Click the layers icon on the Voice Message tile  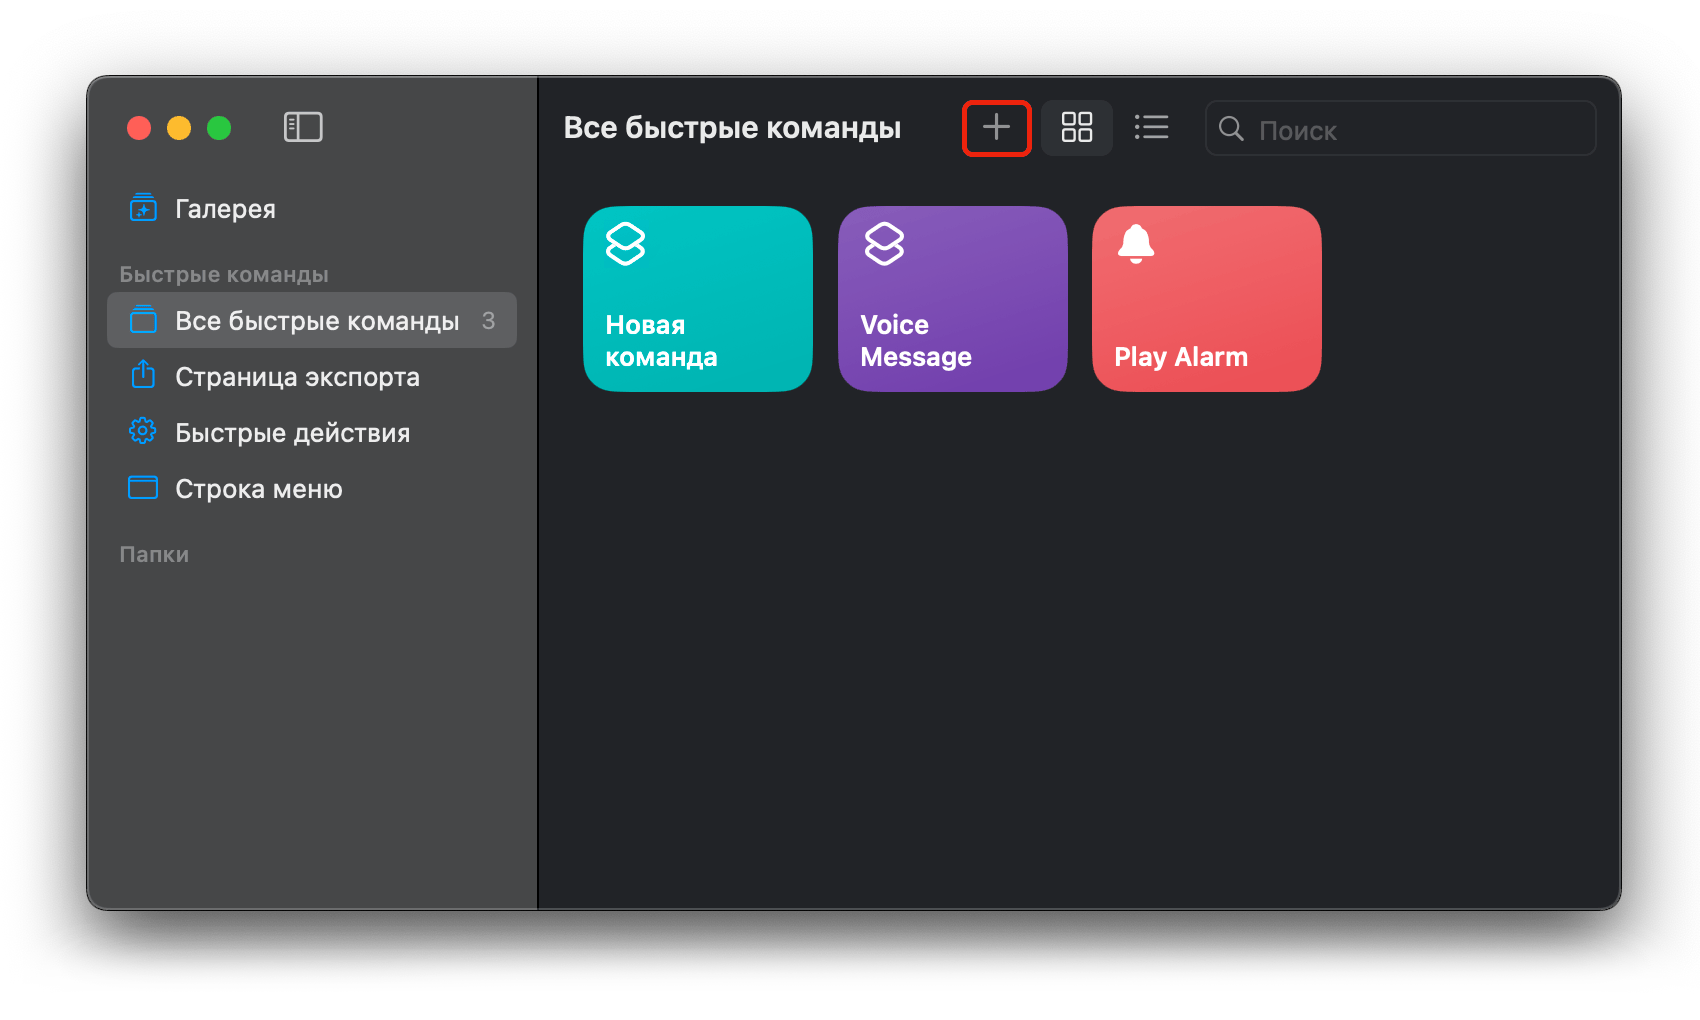click(885, 244)
